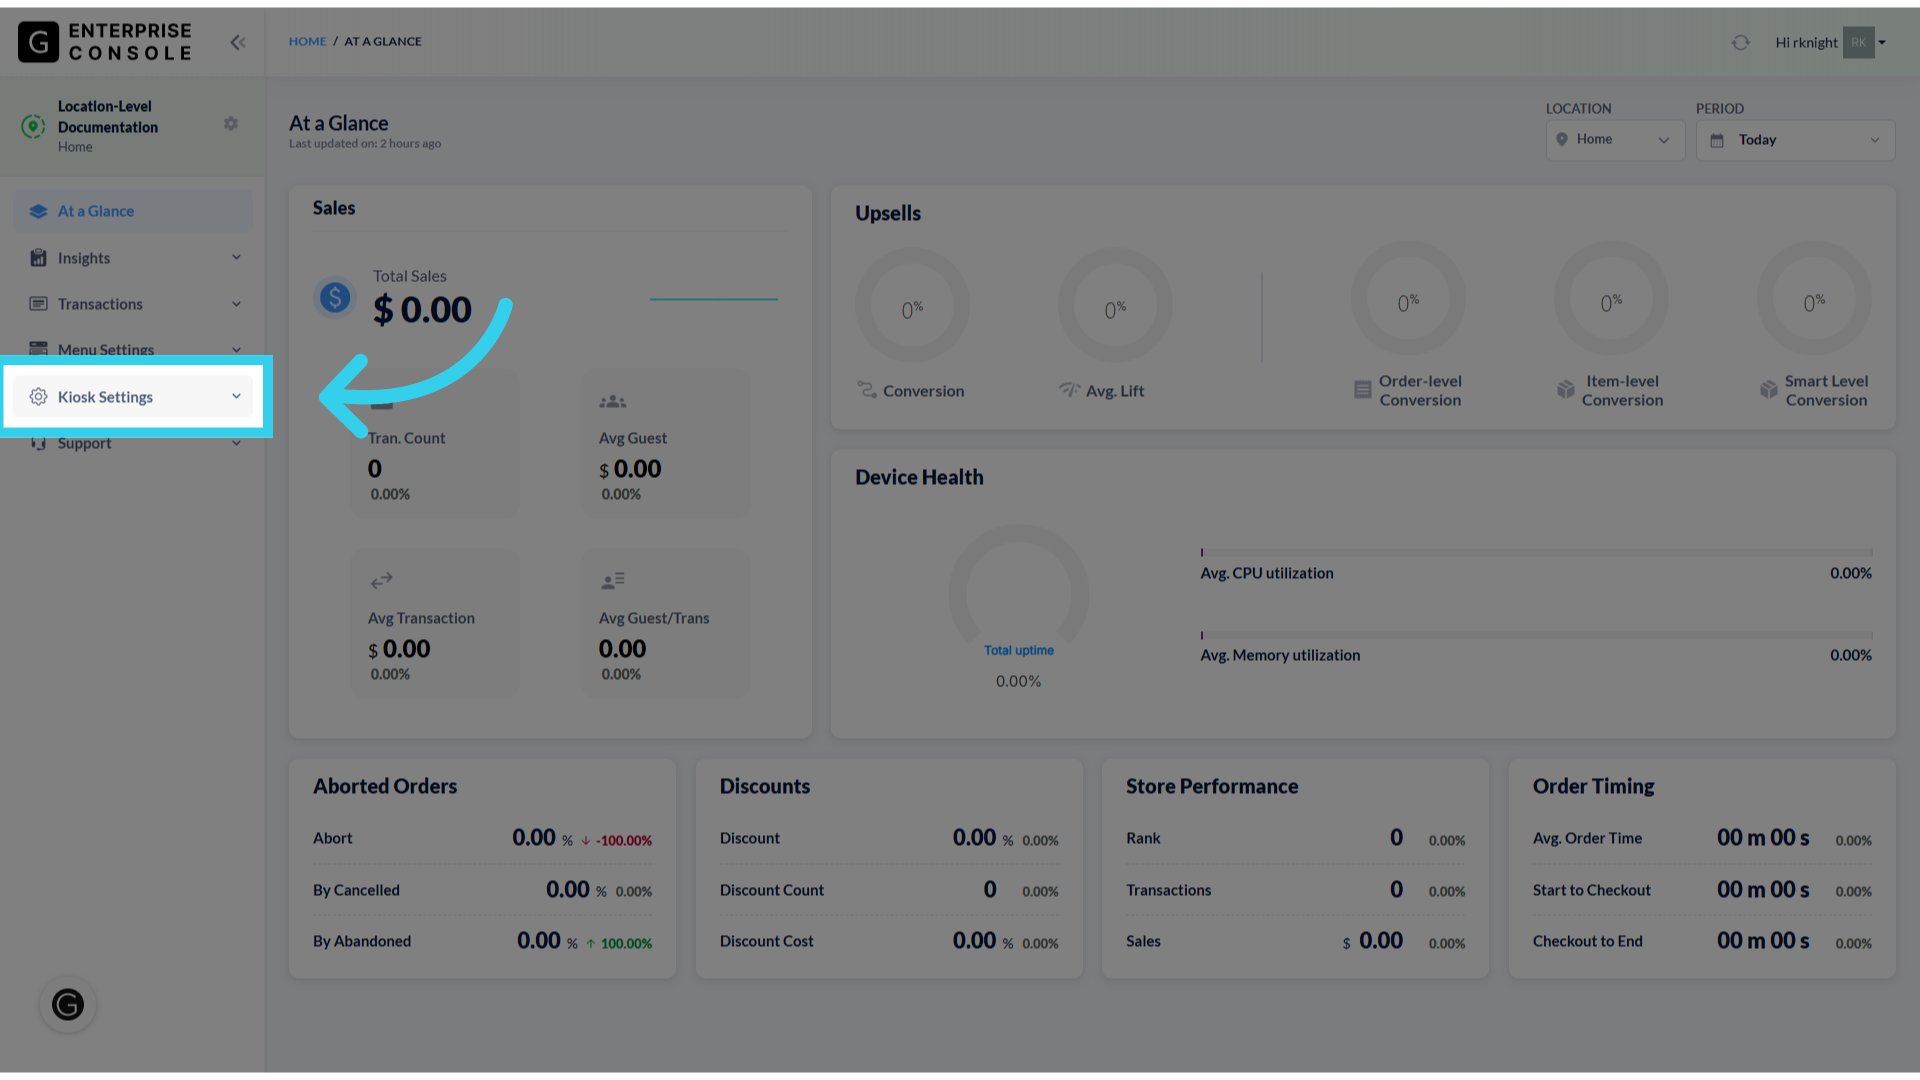Click the Avg. Lift donut gauge
Image resolution: width=1920 pixels, height=1080 pixels.
click(x=1115, y=305)
